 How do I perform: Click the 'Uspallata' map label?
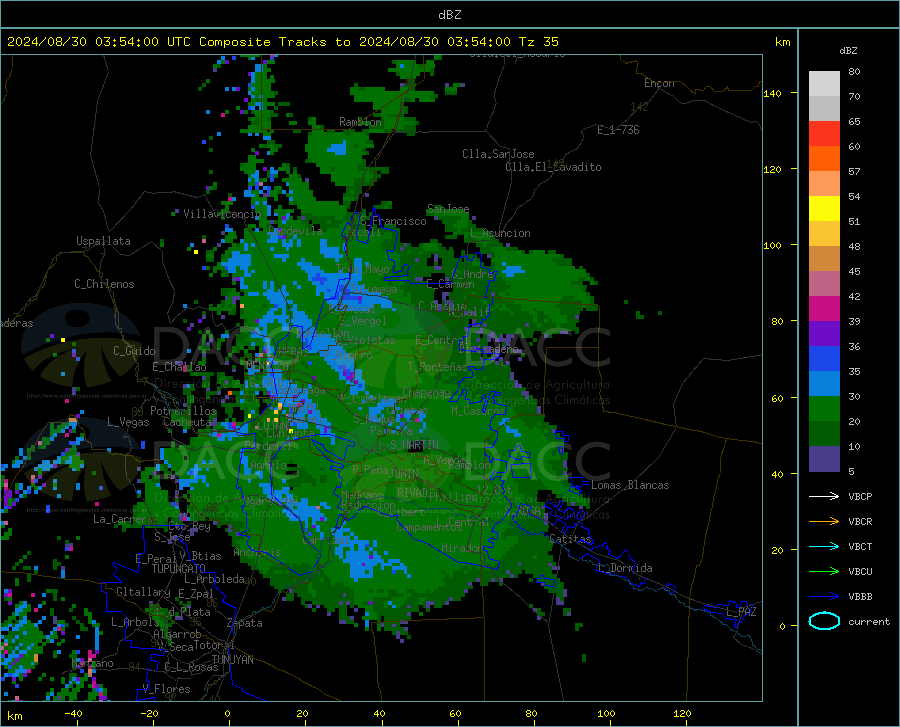click(x=103, y=241)
